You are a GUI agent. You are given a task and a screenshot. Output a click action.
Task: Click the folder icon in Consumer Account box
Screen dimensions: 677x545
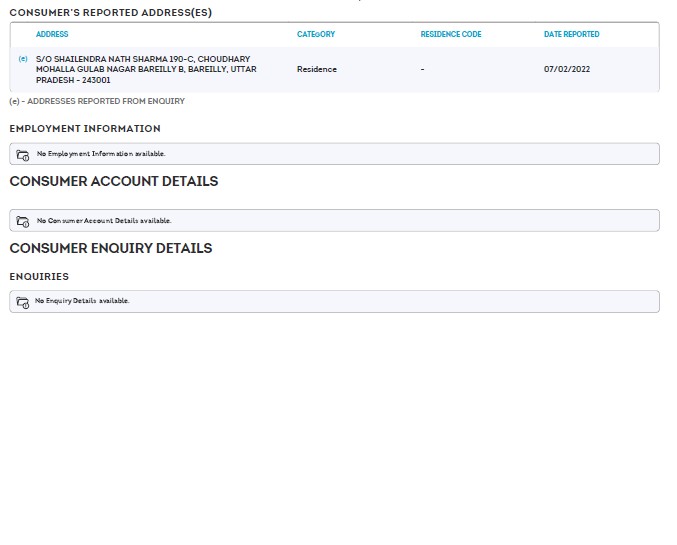(23, 221)
